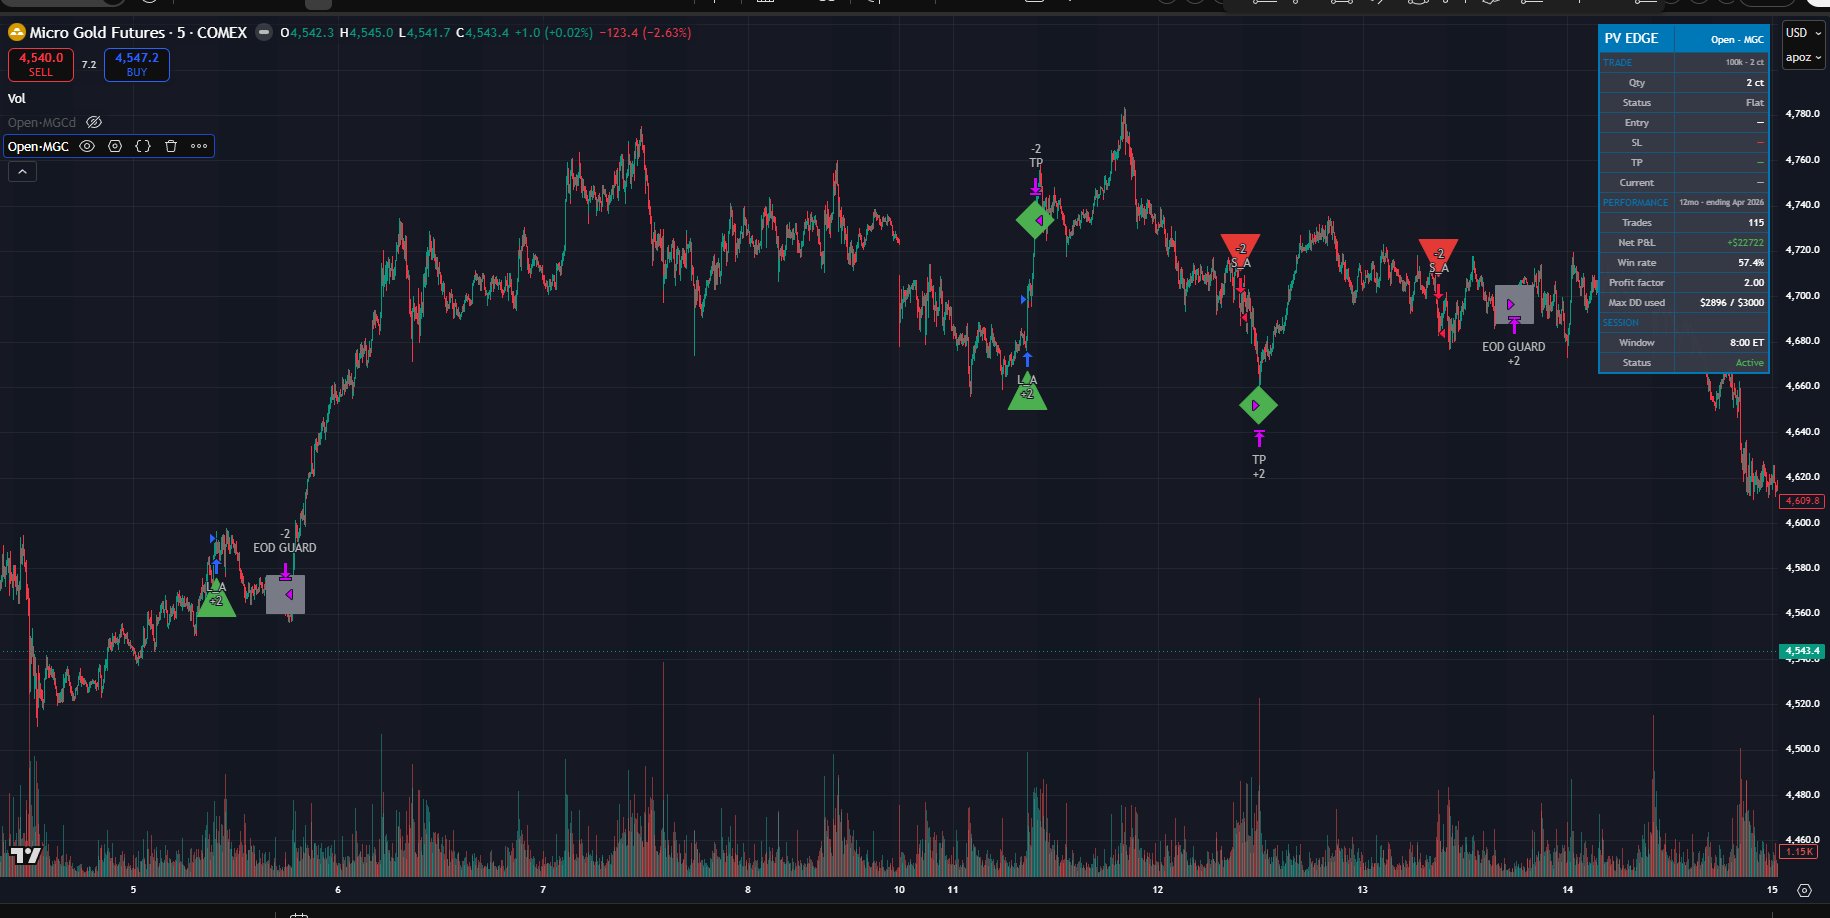Click the 4,540.0 SELL button
This screenshot has height=918, width=1830.
coord(41,65)
